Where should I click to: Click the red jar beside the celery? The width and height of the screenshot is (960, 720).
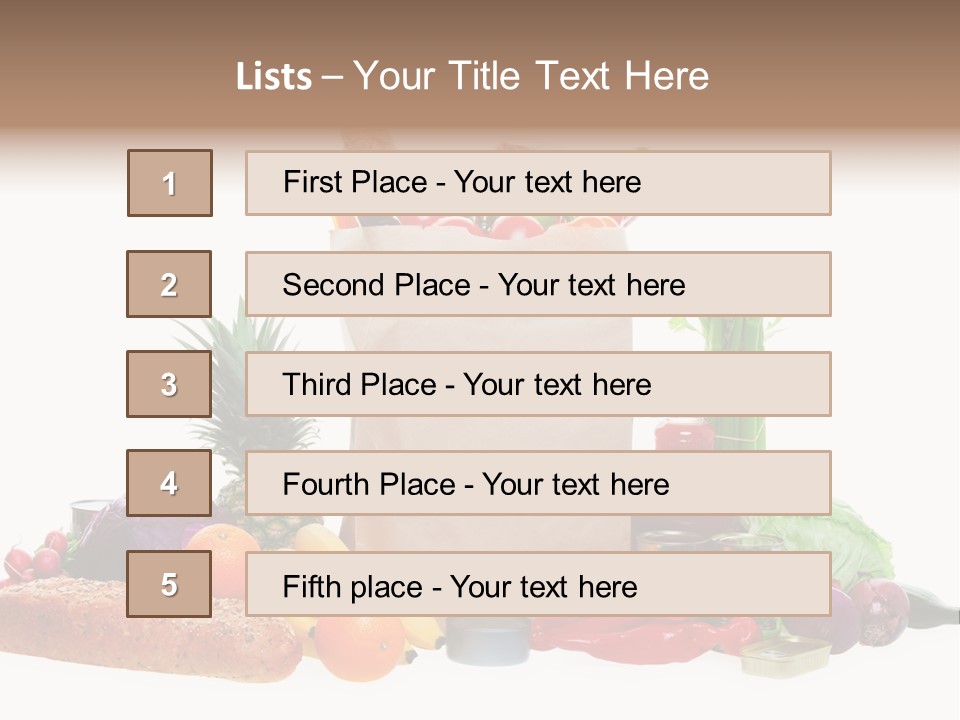[x=684, y=435]
